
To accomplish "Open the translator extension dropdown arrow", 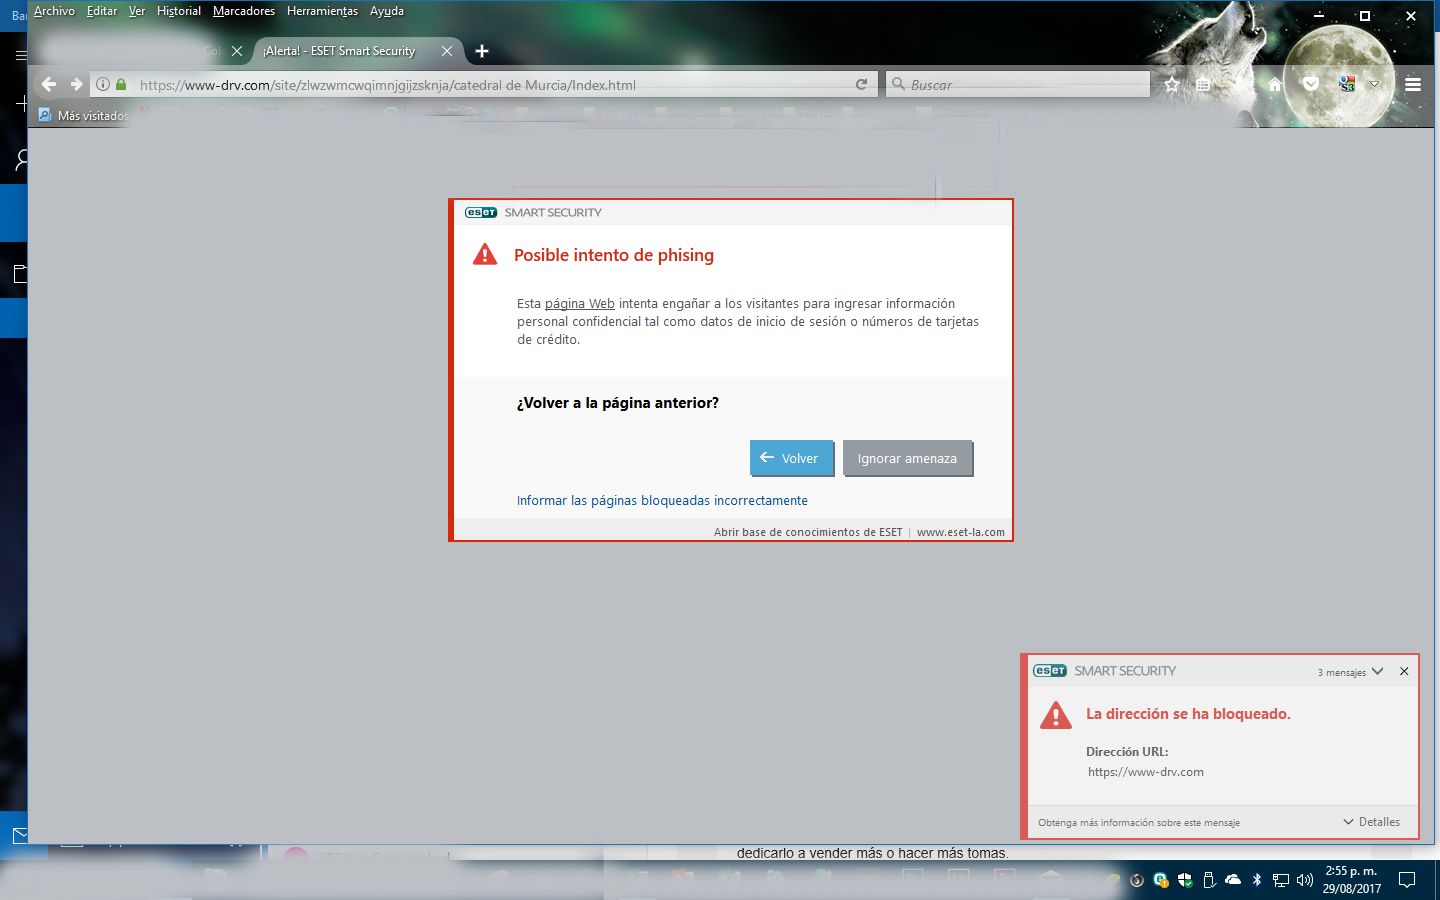I will pyautogui.click(x=1374, y=85).
